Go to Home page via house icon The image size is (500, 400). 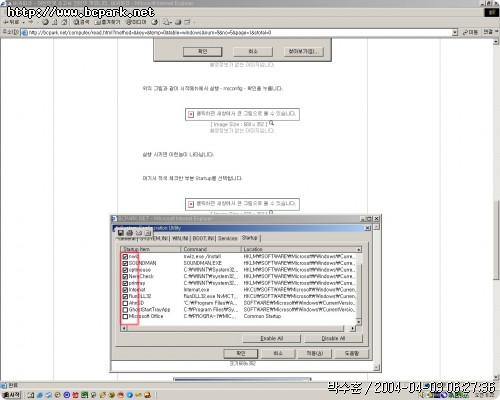point(64,22)
